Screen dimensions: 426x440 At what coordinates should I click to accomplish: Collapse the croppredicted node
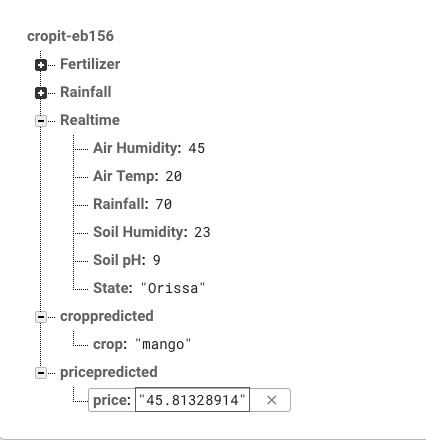coord(41,317)
